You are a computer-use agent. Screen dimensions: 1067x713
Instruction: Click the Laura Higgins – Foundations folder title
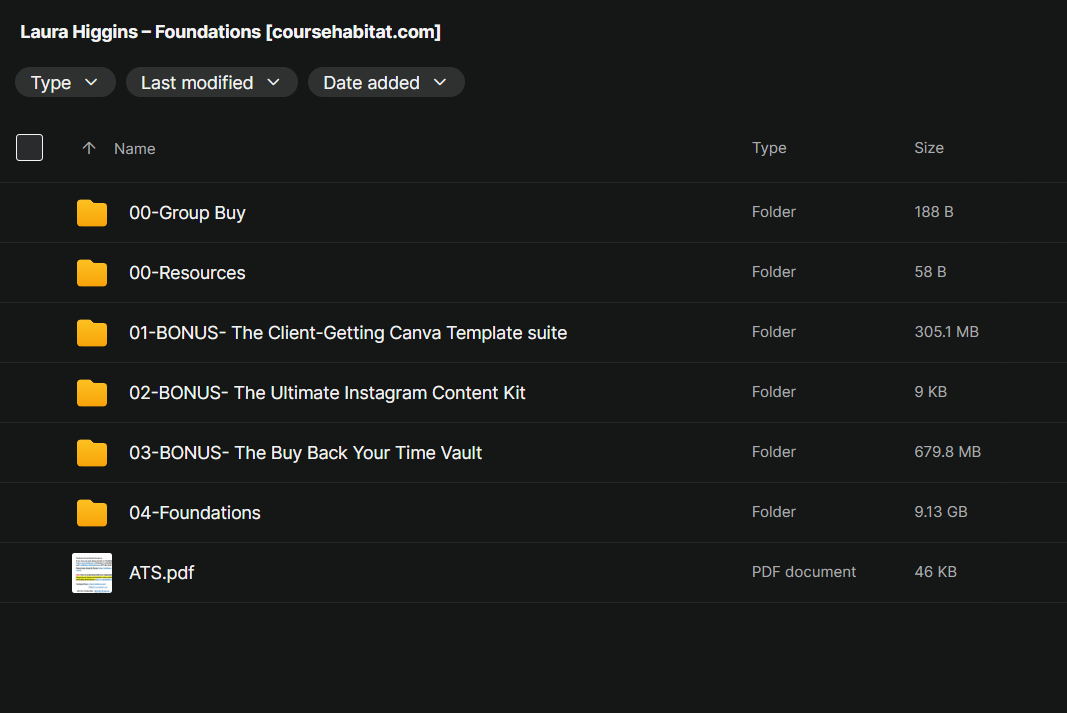(231, 32)
